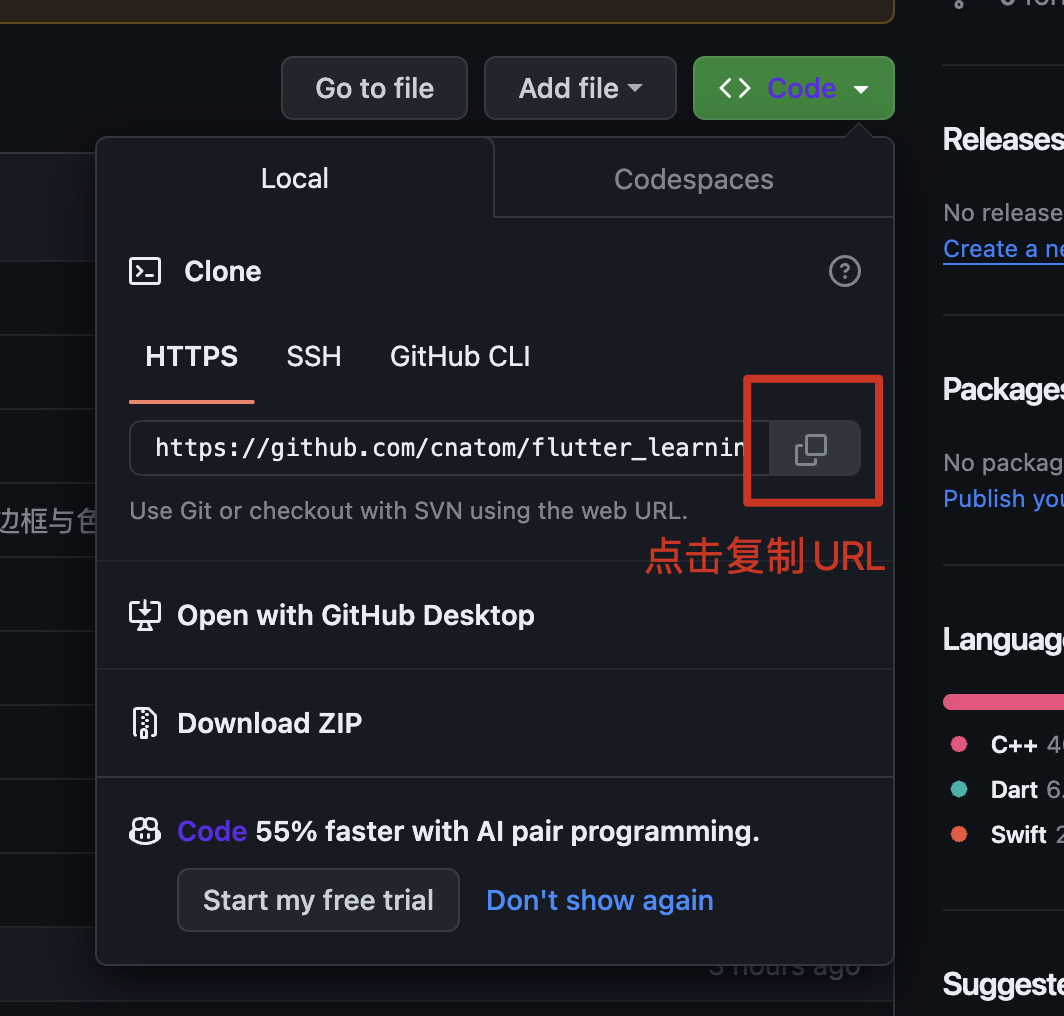Copy the HTTPS clone URL to clipboard
The width and height of the screenshot is (1064, 1016).
[x=814, y=449]
